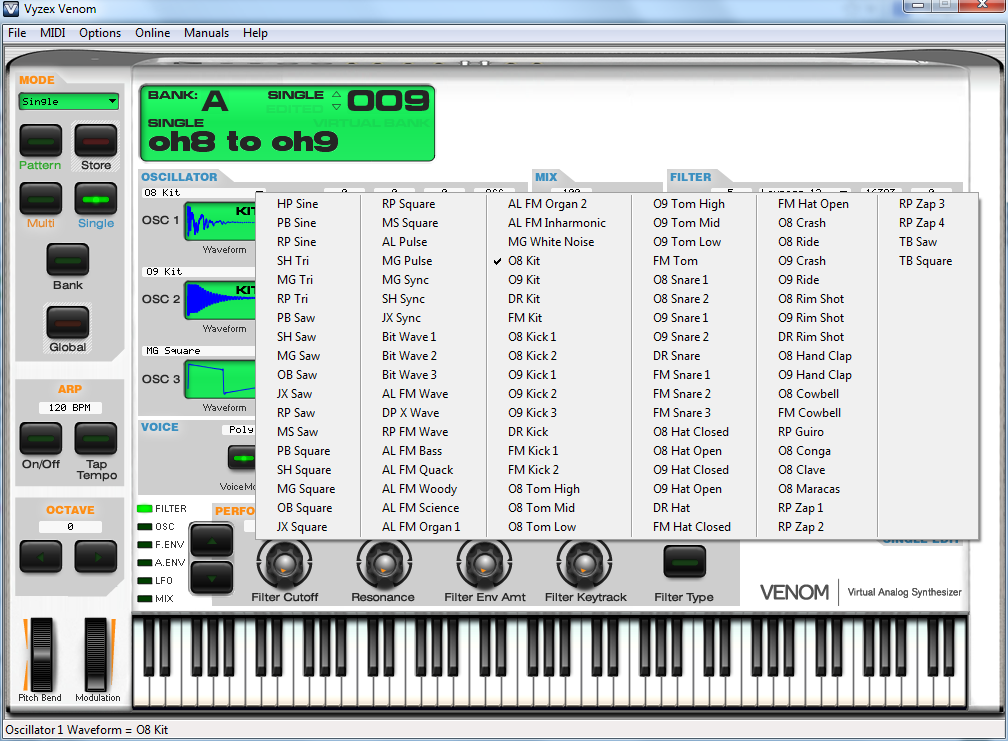1008x741 pixels.
Task: Open the File menu
Action: pos(17,33)
